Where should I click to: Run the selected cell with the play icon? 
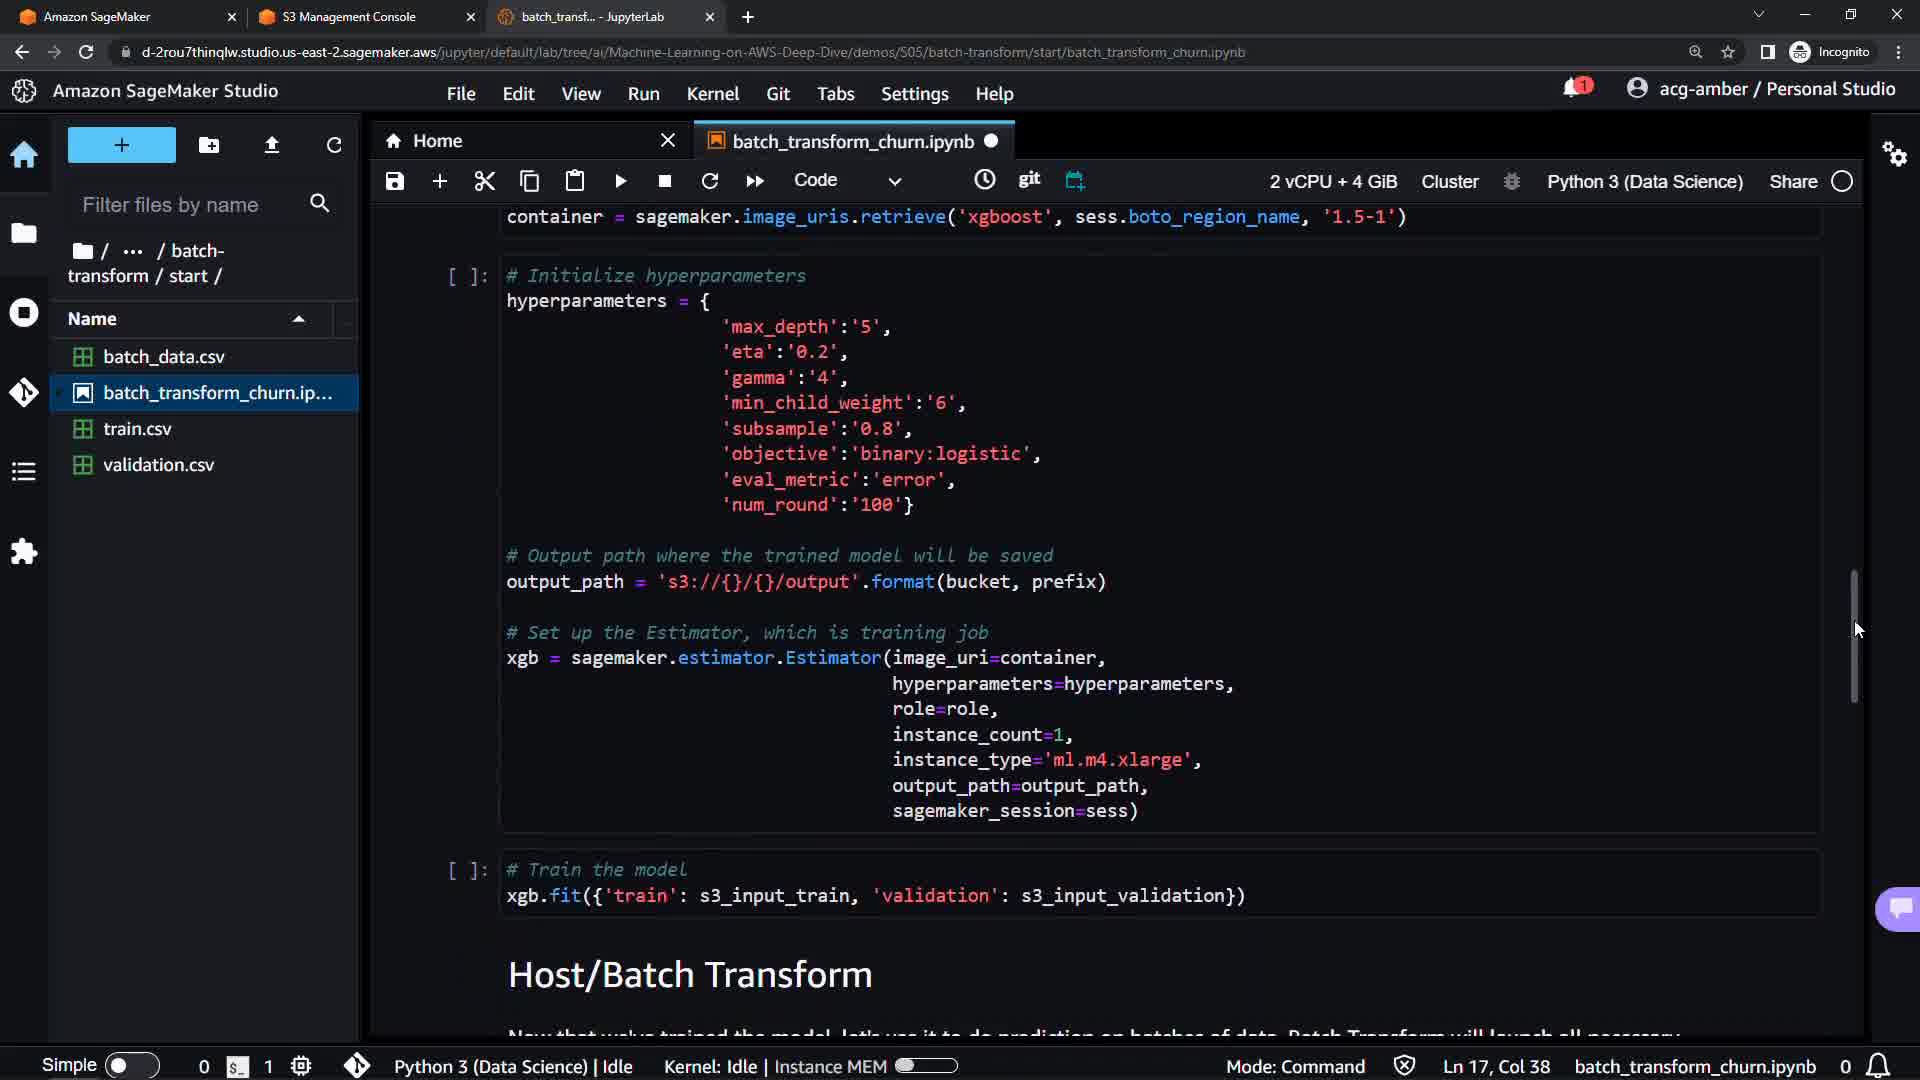tap(620, 181)
